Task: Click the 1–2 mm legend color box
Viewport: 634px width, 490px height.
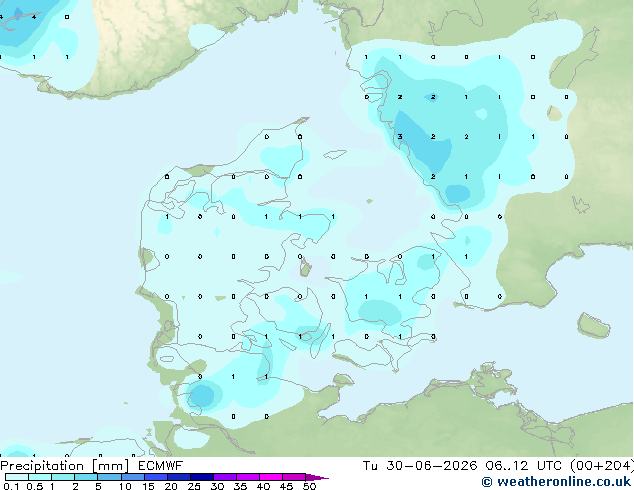Action: click(x=63, y=477)
